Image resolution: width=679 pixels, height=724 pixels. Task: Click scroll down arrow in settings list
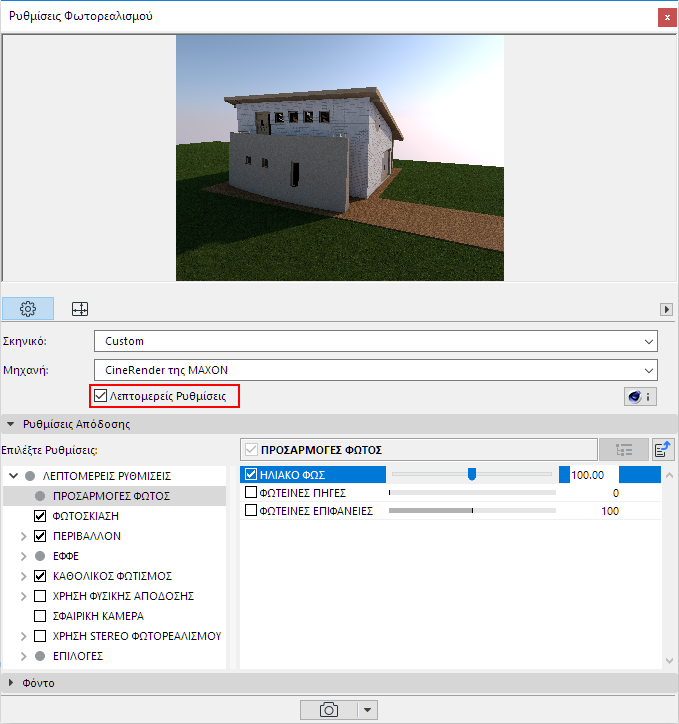tap(669, 661)
